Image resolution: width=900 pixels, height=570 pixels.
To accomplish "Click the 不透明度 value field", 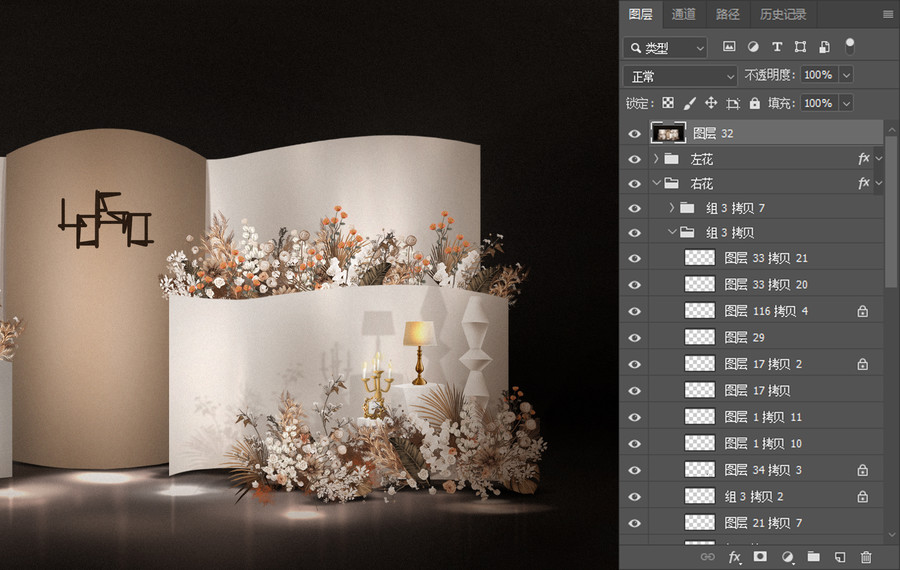I will point(819,75).
